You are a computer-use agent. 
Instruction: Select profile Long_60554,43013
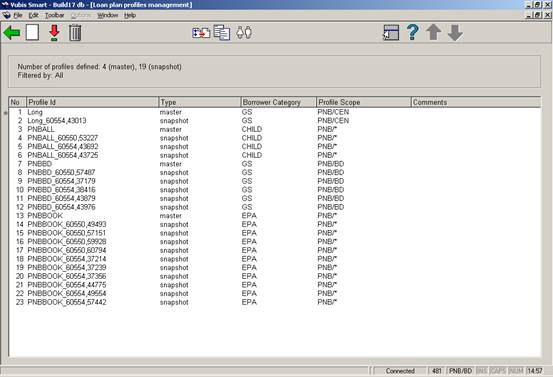(x=275, y=121)
